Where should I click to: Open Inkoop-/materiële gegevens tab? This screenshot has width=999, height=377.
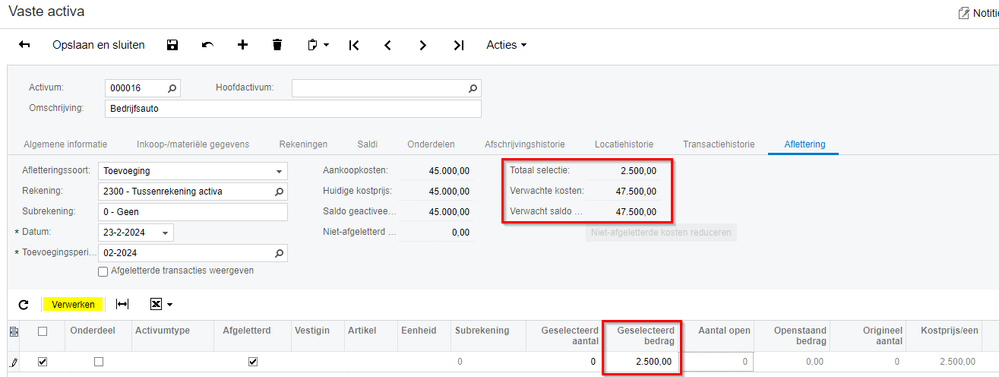(x=193, y=145)
